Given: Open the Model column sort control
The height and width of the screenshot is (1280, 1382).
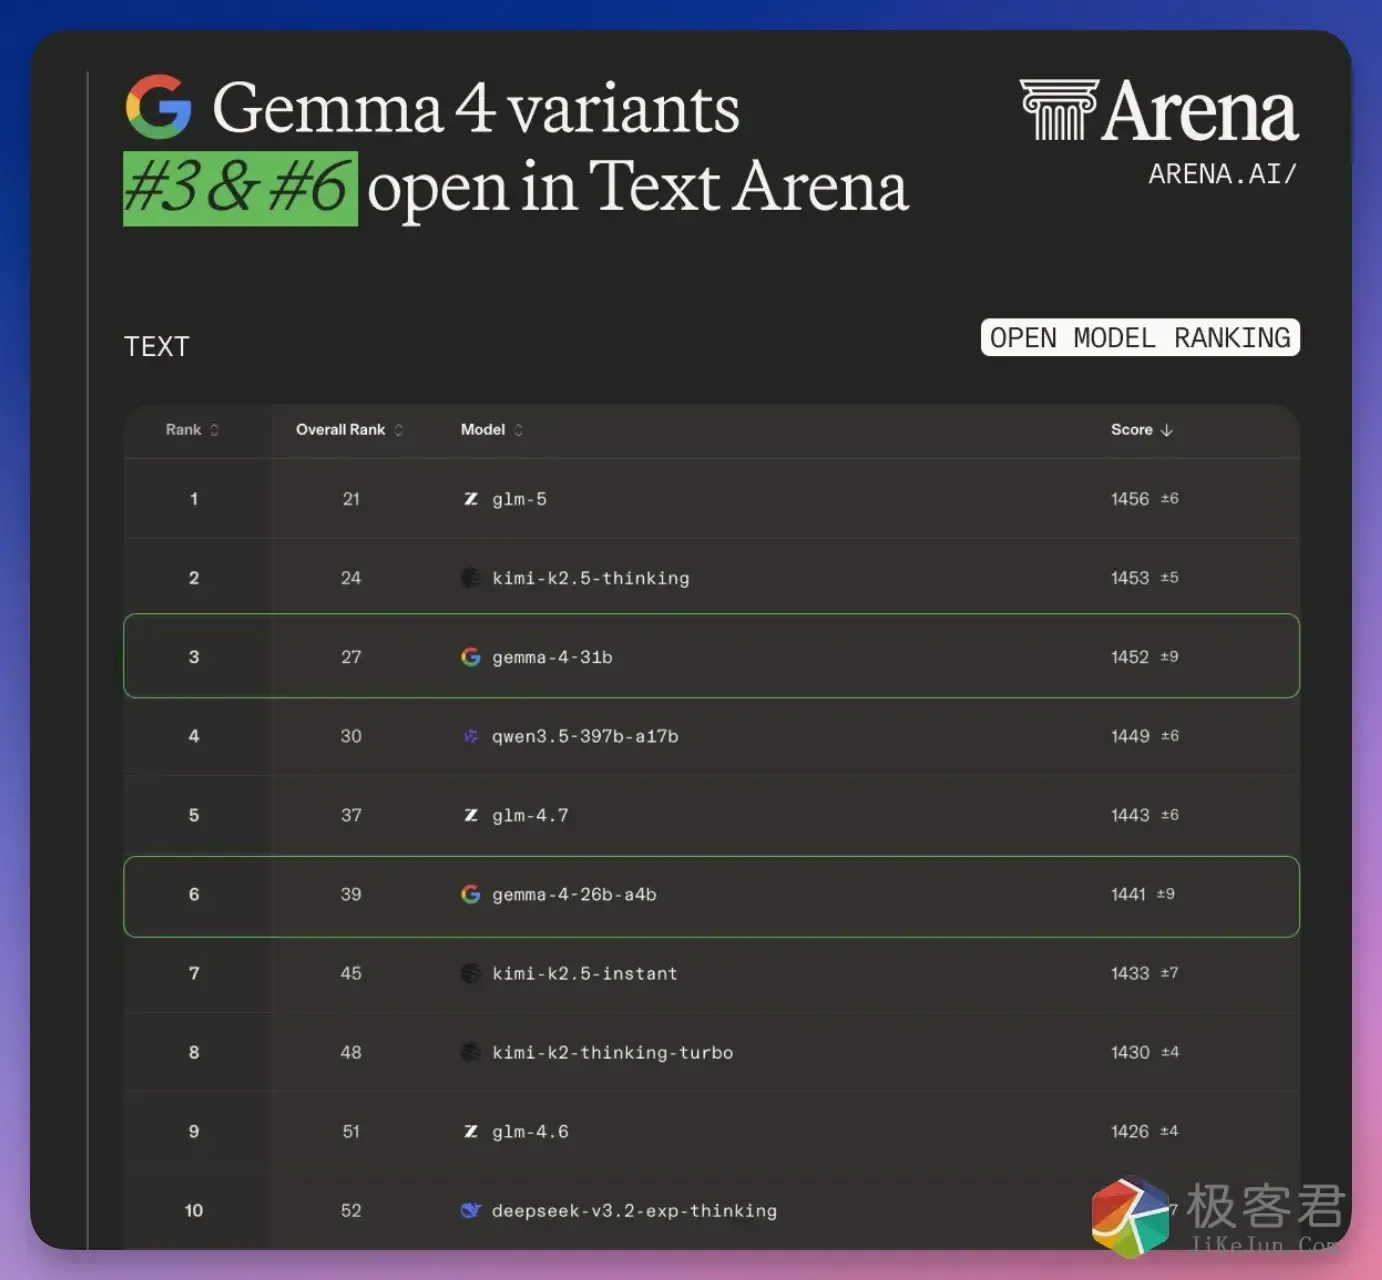Looking at the screenshot, I should pos(519,429).
